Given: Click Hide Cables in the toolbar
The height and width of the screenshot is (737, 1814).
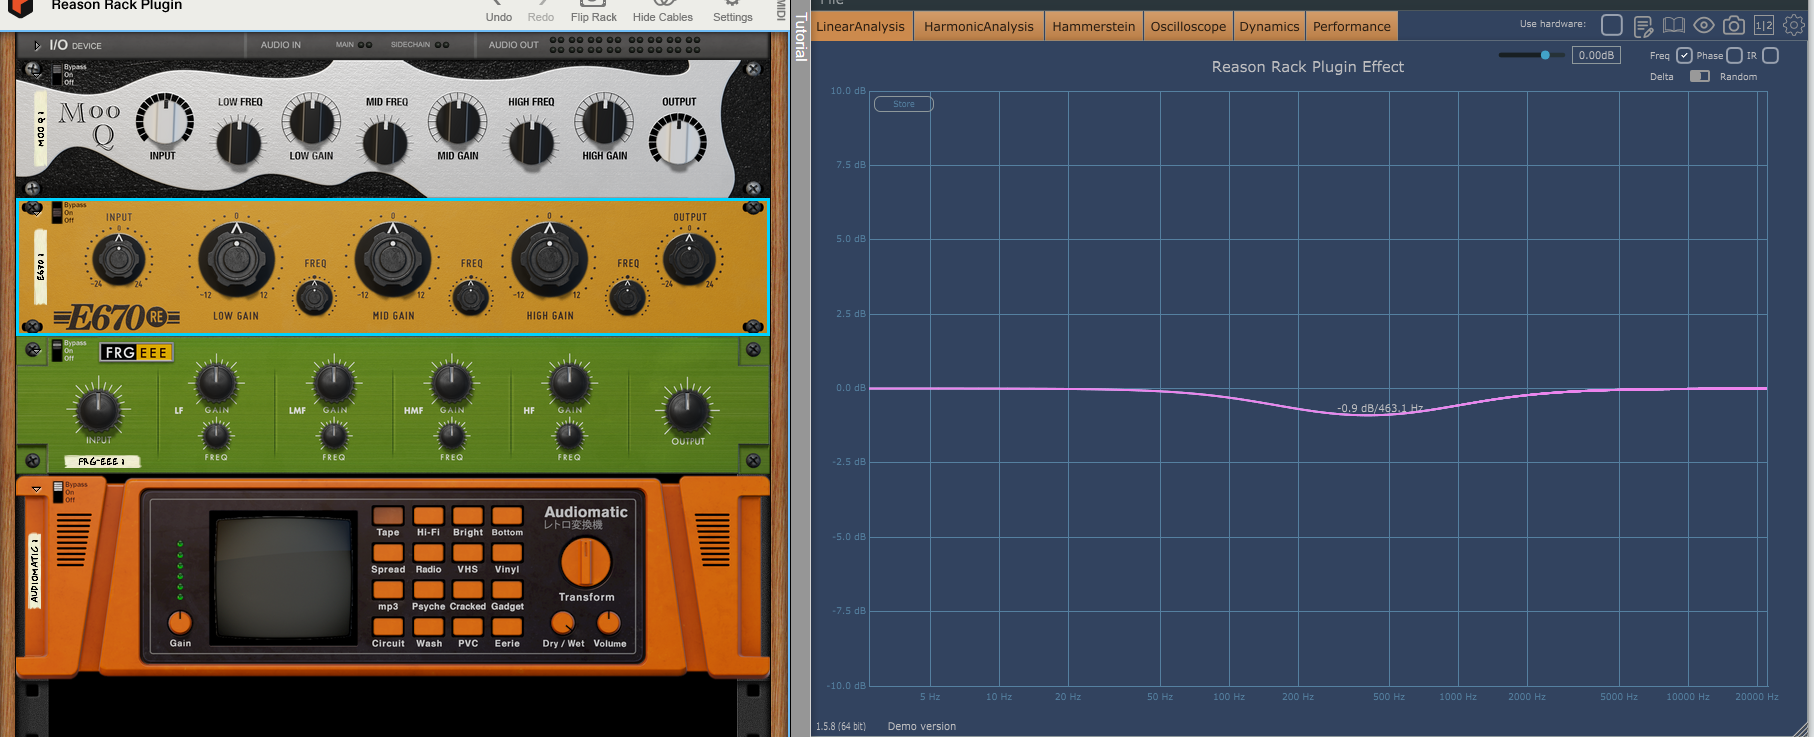Looking at the screenshot, I should pyautogui.click(x=662, y=11).
